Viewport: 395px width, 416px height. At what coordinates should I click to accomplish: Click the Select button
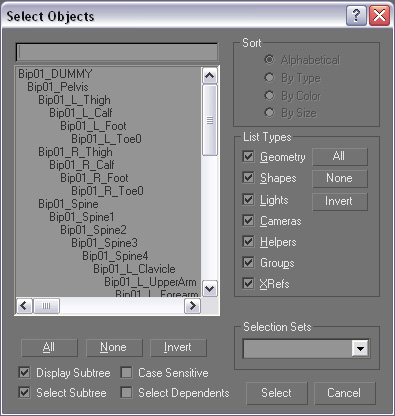276,393
